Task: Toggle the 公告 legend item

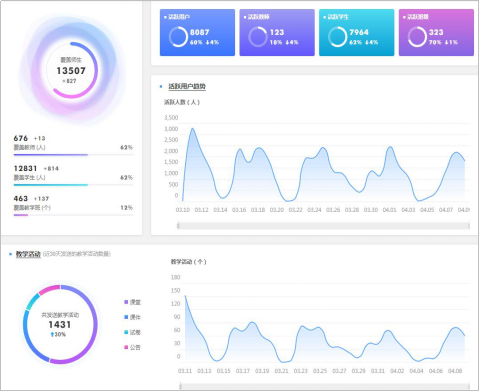Action: point(132,347)
